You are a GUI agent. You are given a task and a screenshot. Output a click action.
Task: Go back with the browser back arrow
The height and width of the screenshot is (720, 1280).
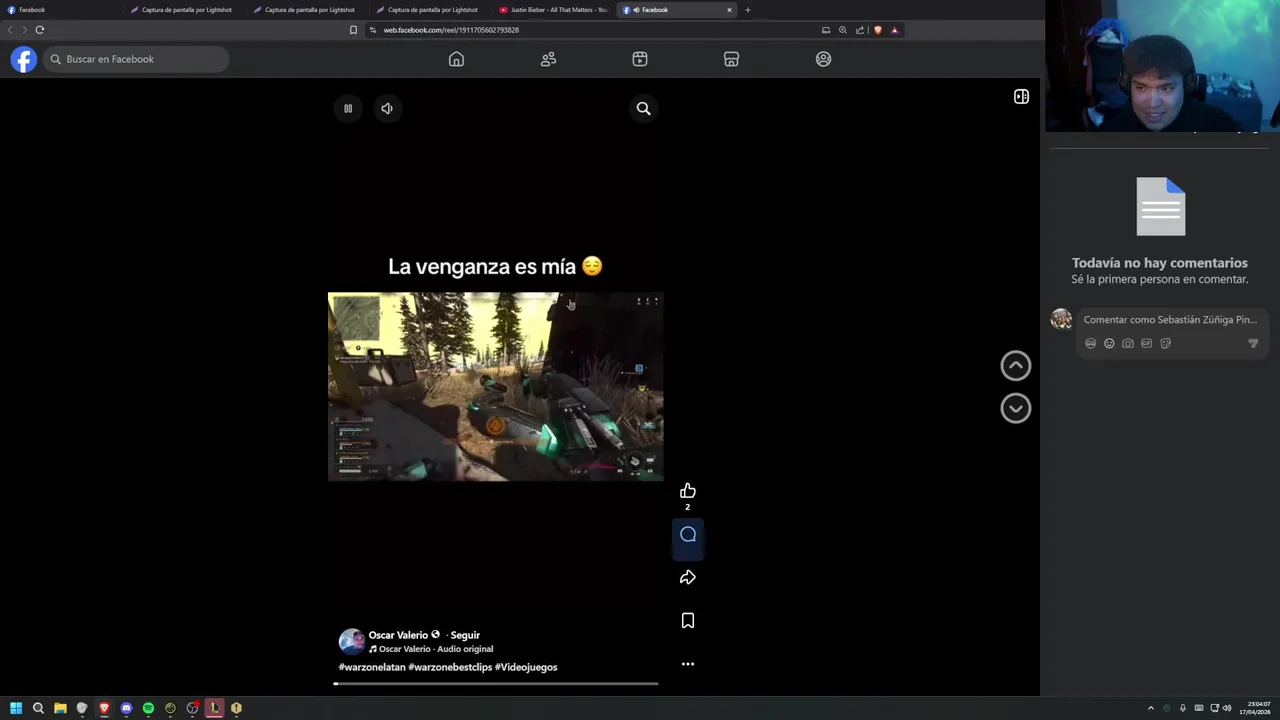[x=10, y=30]
